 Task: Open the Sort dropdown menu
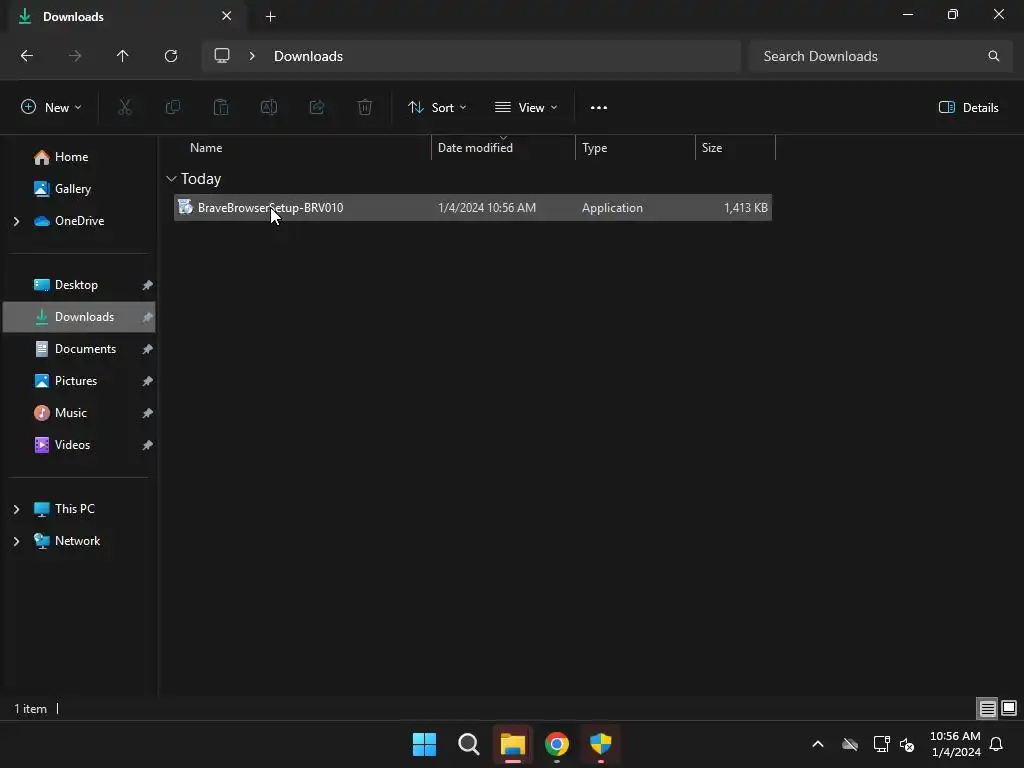(437, 107)
